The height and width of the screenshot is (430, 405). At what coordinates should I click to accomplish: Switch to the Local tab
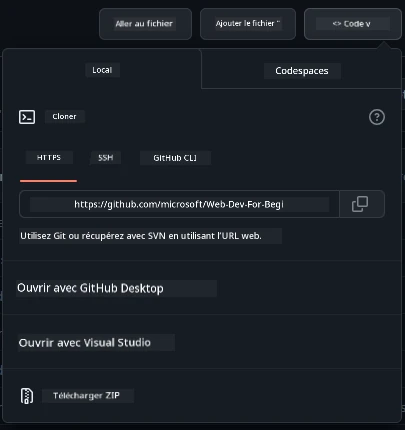(x=102, y=69)
